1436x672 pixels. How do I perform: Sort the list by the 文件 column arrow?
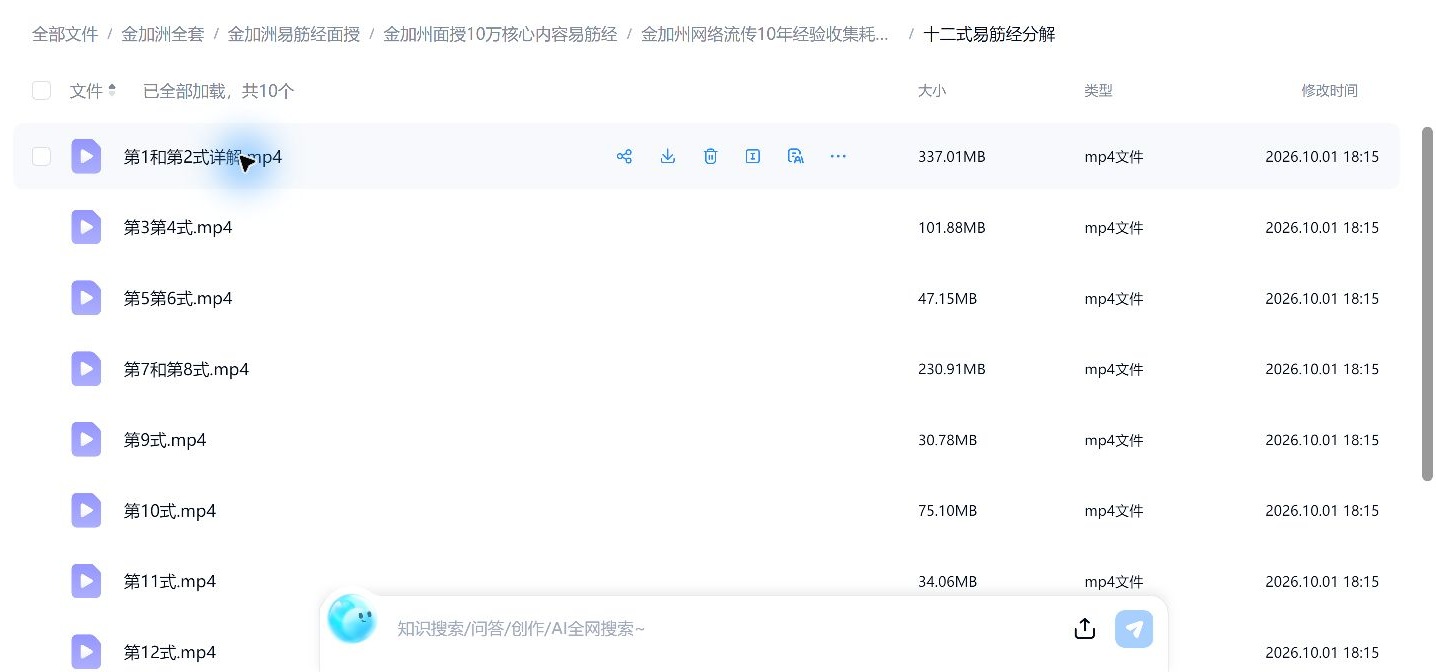112,90
